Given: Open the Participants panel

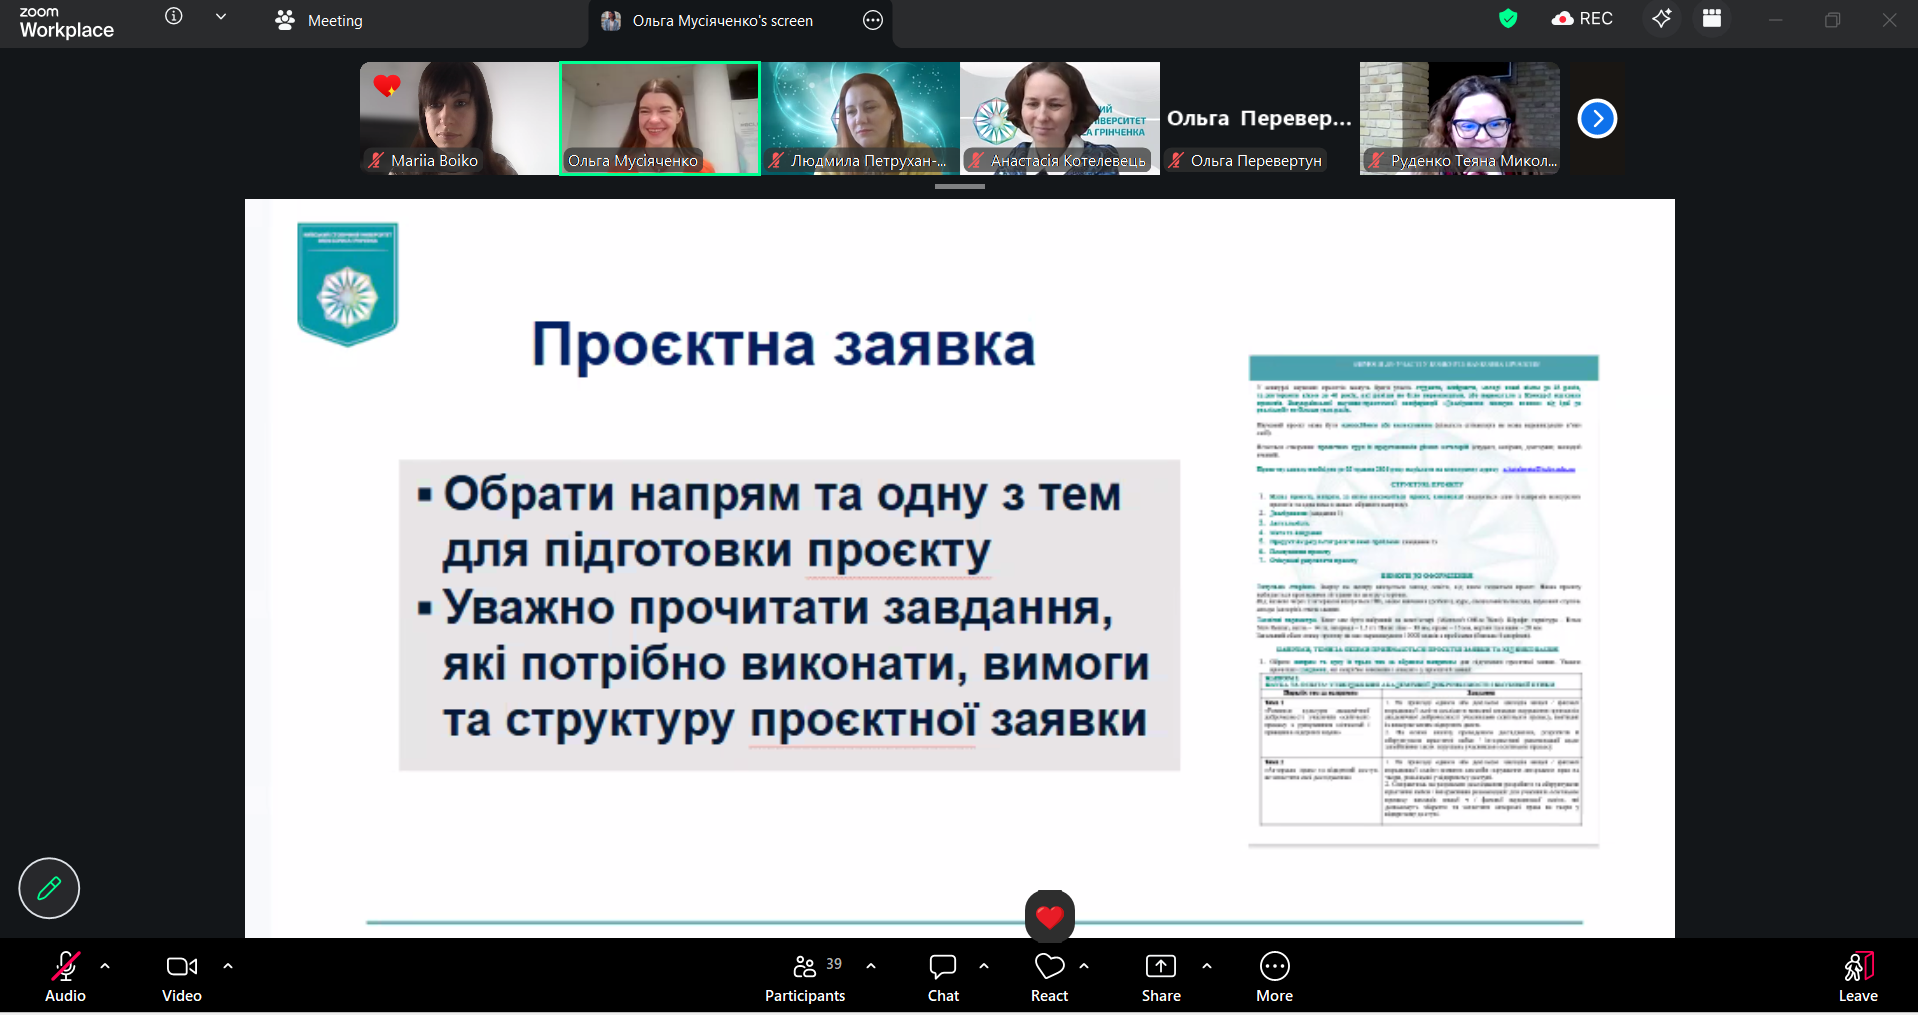Looking at the screenshot, I should tap(805, 977).
